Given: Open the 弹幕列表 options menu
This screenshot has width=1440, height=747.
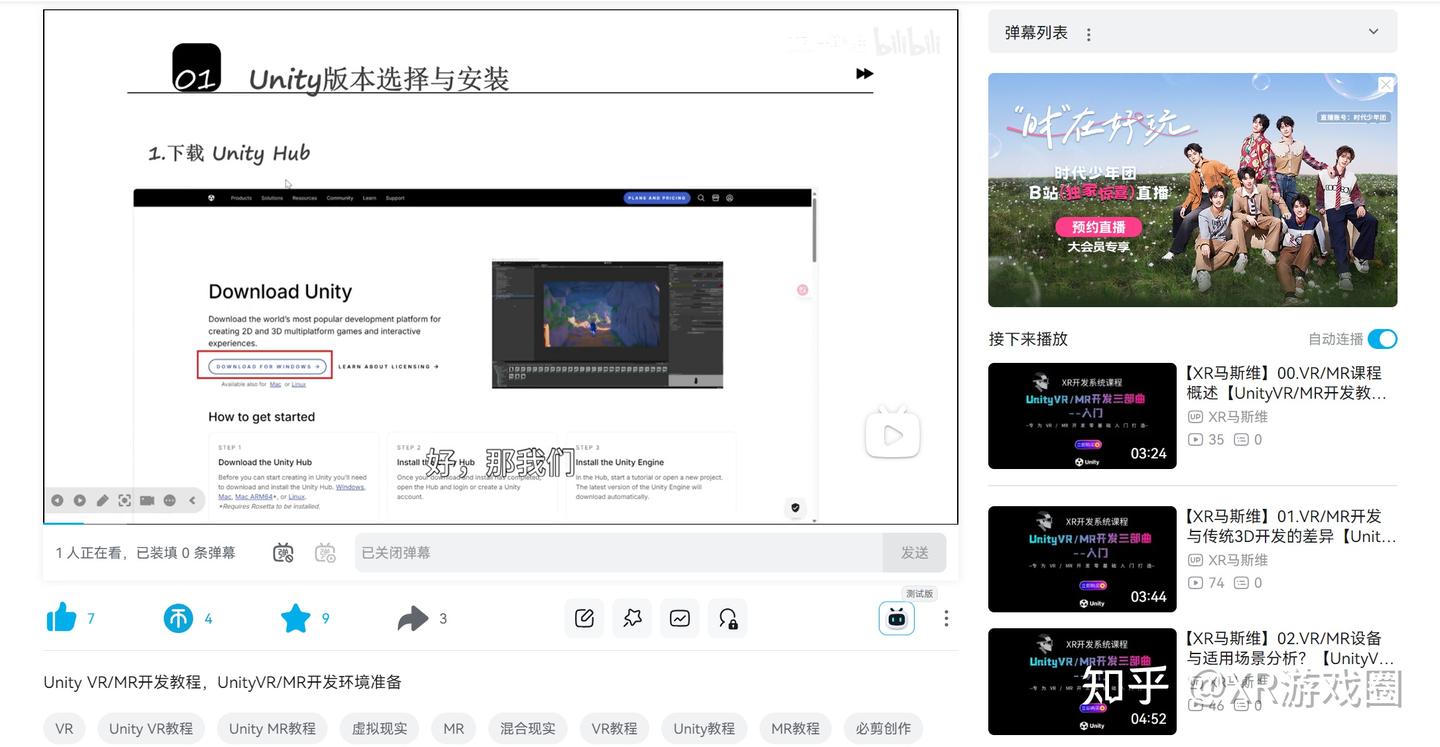Looking at the screenshot, I should (x=1087, y=31).
